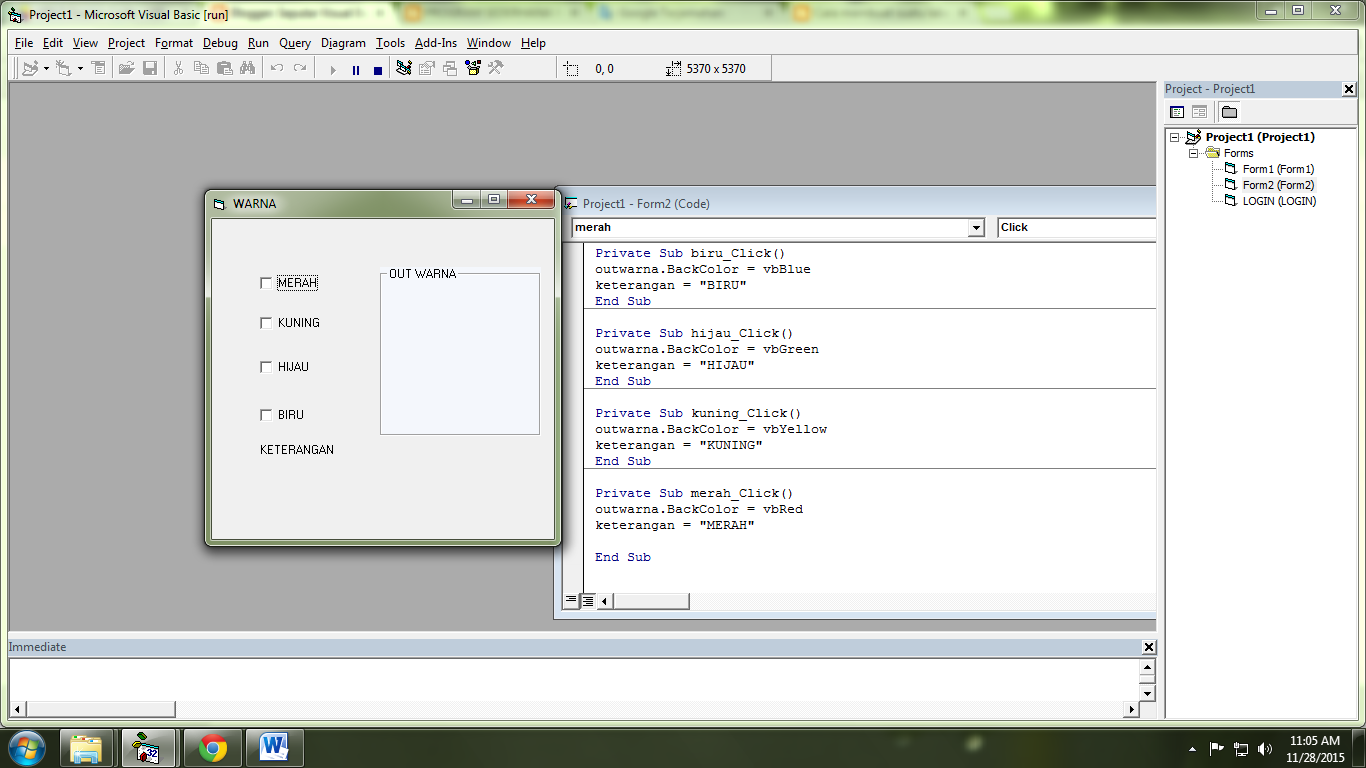The image size is (1366, 768).
Task: Open dropdown arrow beside Add Project icon
Action: click(46, 69)
